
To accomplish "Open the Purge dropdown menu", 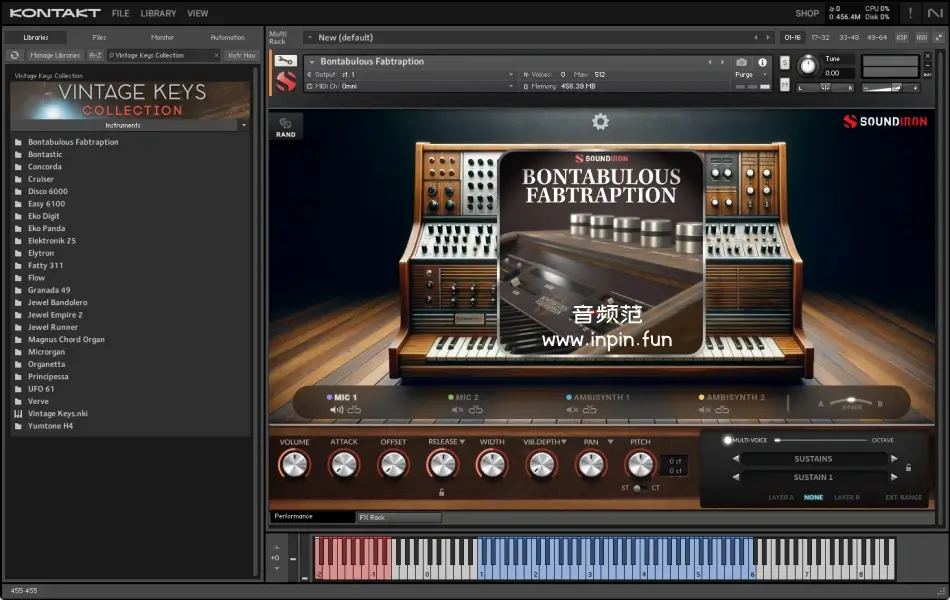I will tap(750, 75).
